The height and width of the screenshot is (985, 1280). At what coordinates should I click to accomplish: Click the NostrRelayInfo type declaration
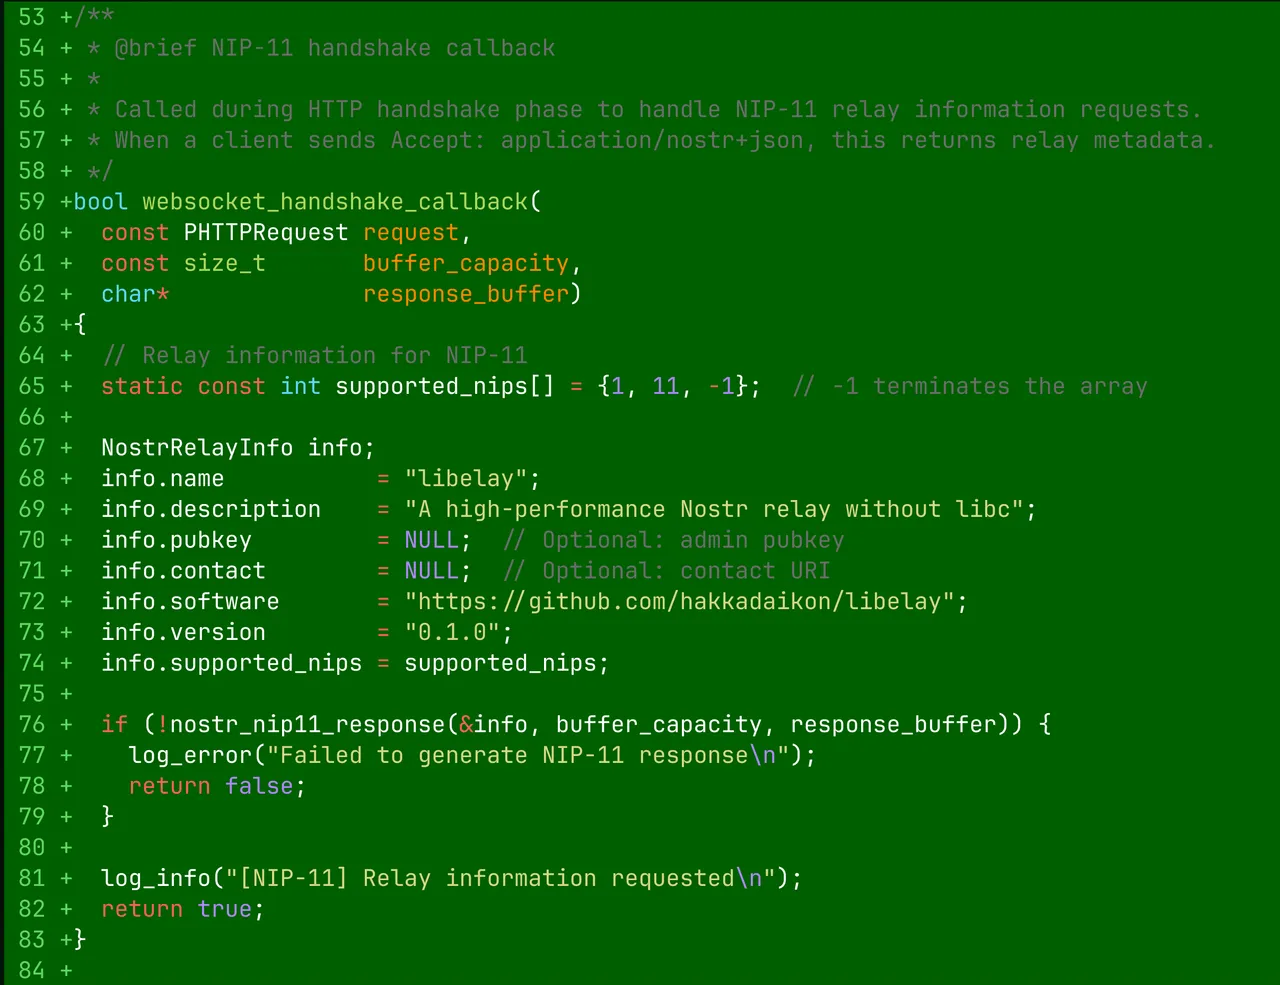(x=197, y=448)
